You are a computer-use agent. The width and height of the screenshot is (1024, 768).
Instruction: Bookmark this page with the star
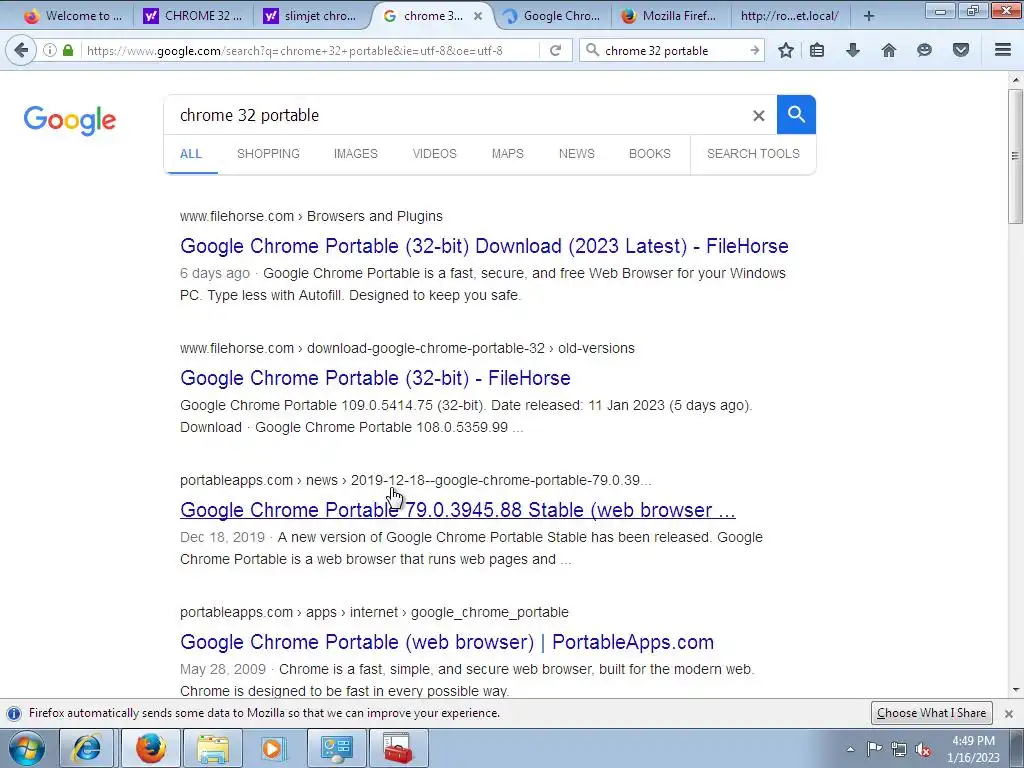786,50
